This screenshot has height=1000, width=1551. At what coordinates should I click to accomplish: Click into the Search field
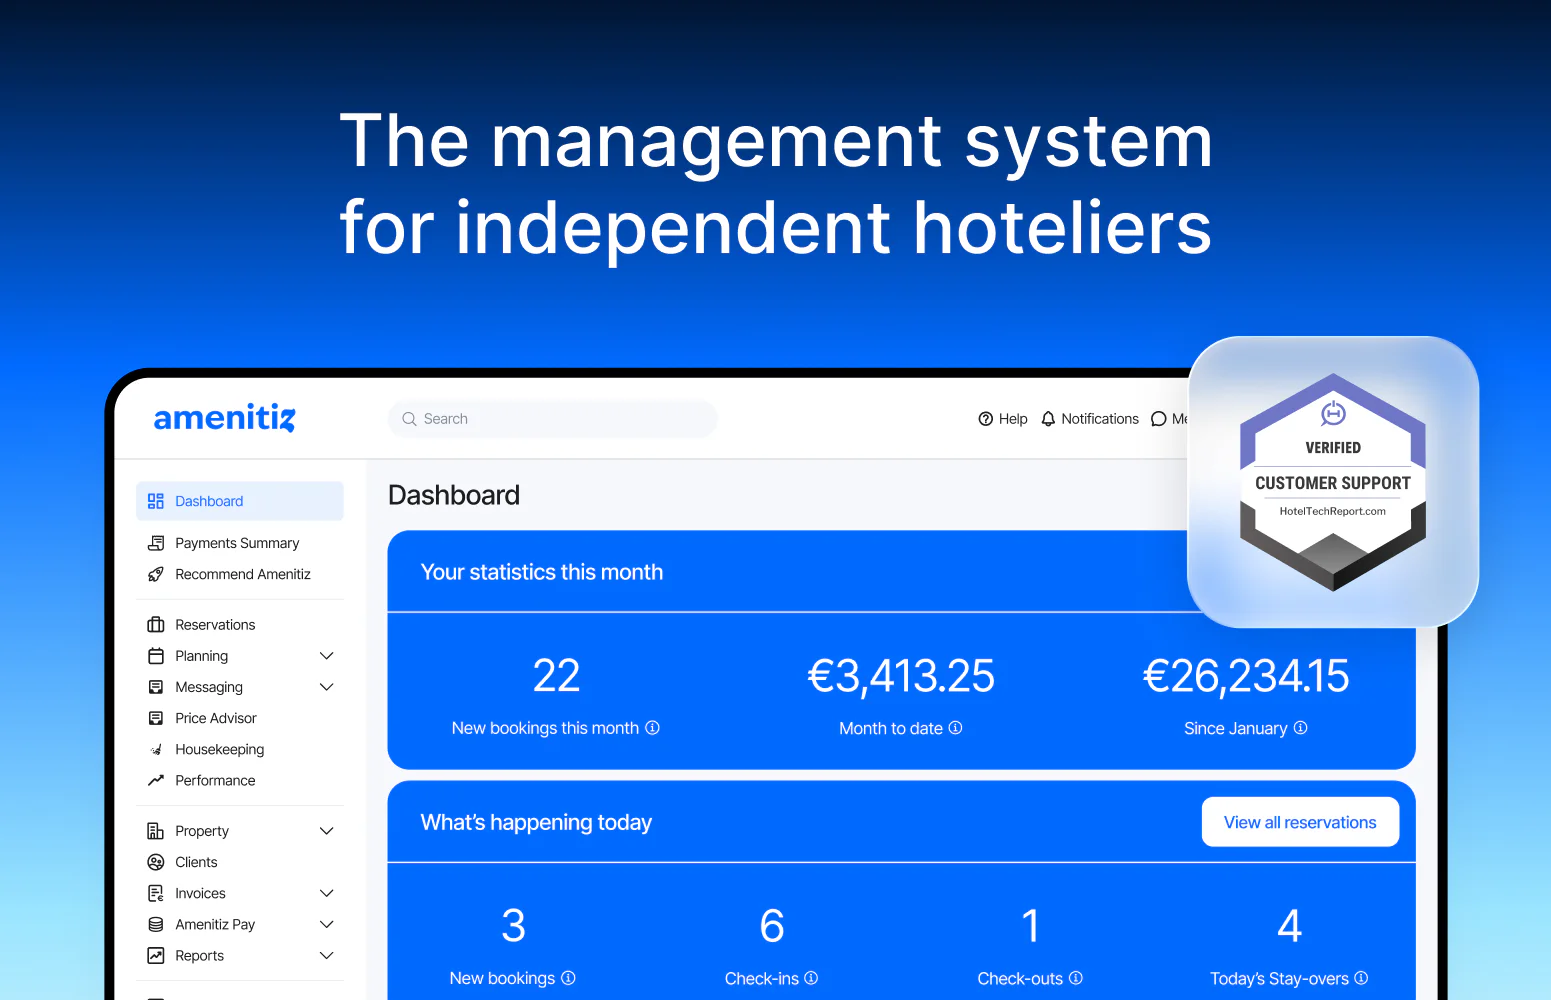pos(553,419)
